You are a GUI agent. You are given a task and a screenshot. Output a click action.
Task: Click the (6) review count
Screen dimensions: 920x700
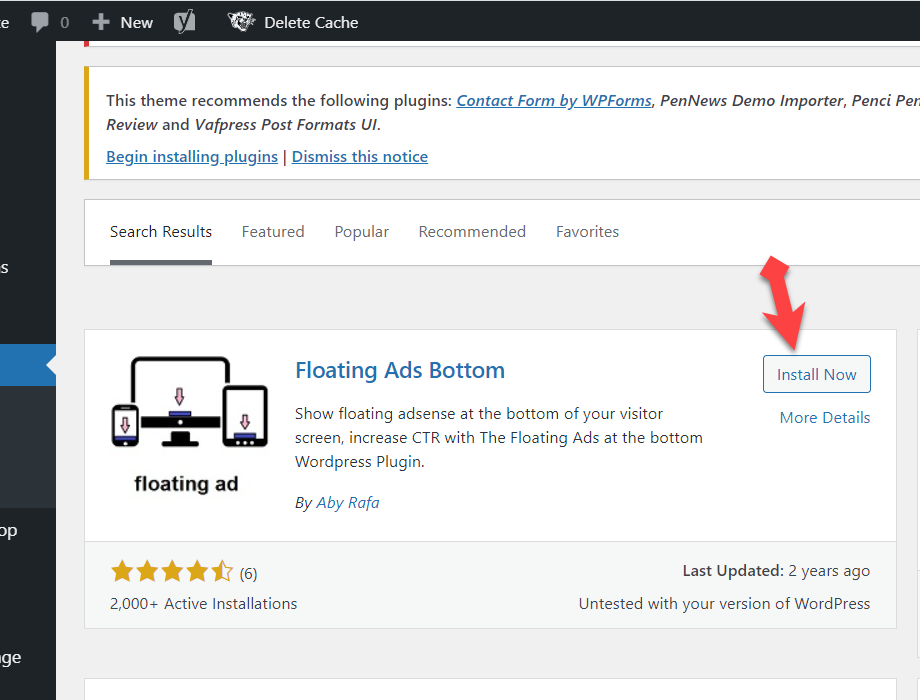tap(248, 574)
